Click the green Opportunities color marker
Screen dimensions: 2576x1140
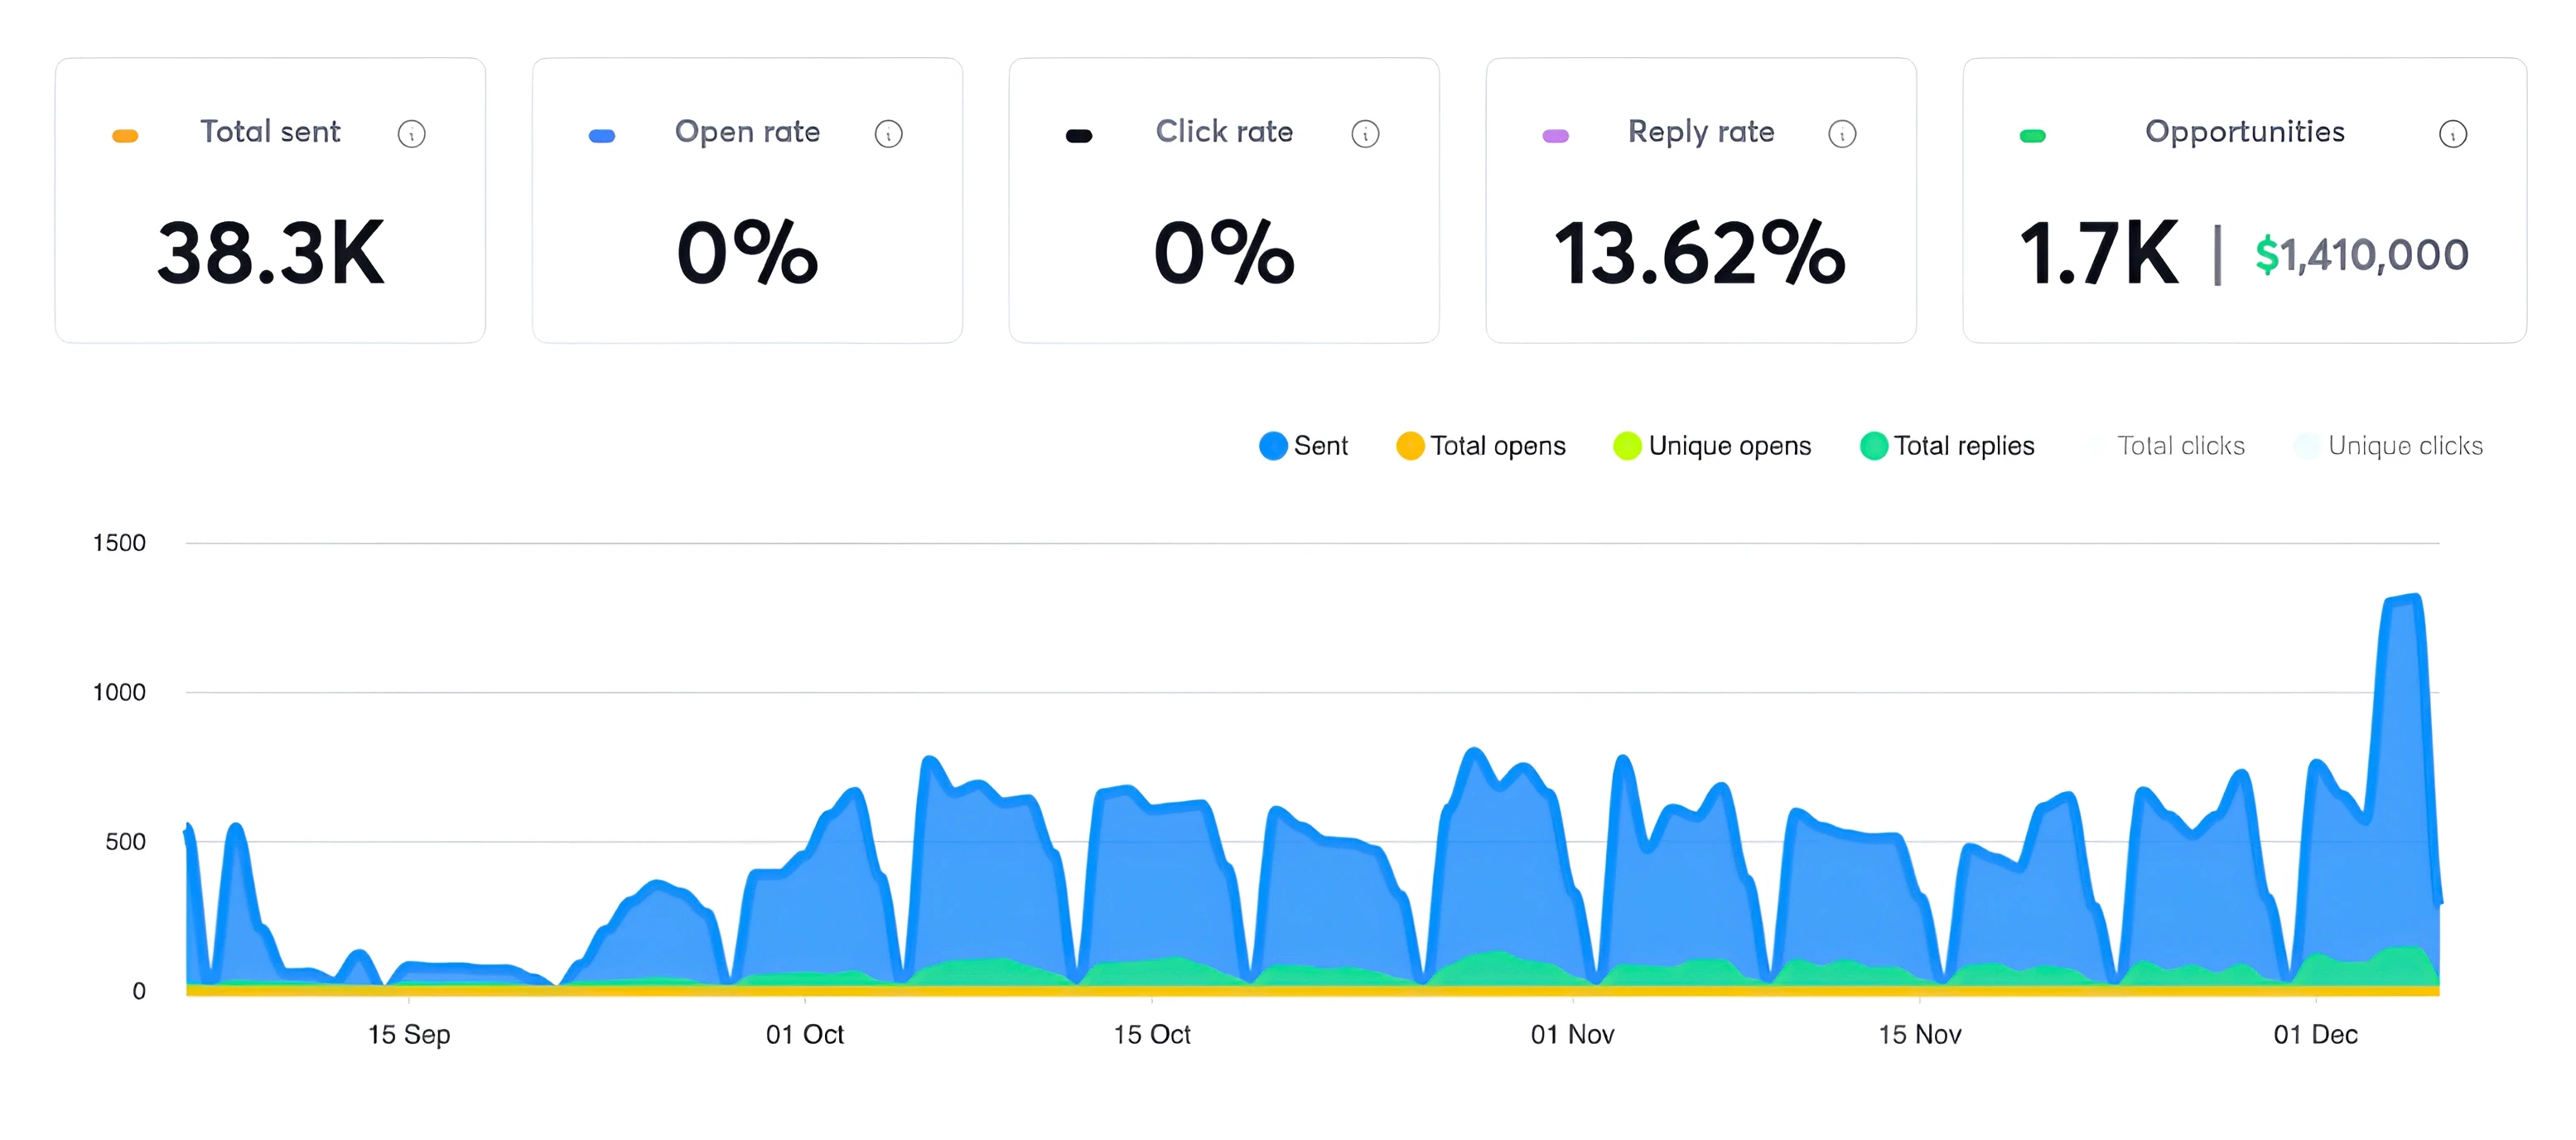click(2032, 136)
